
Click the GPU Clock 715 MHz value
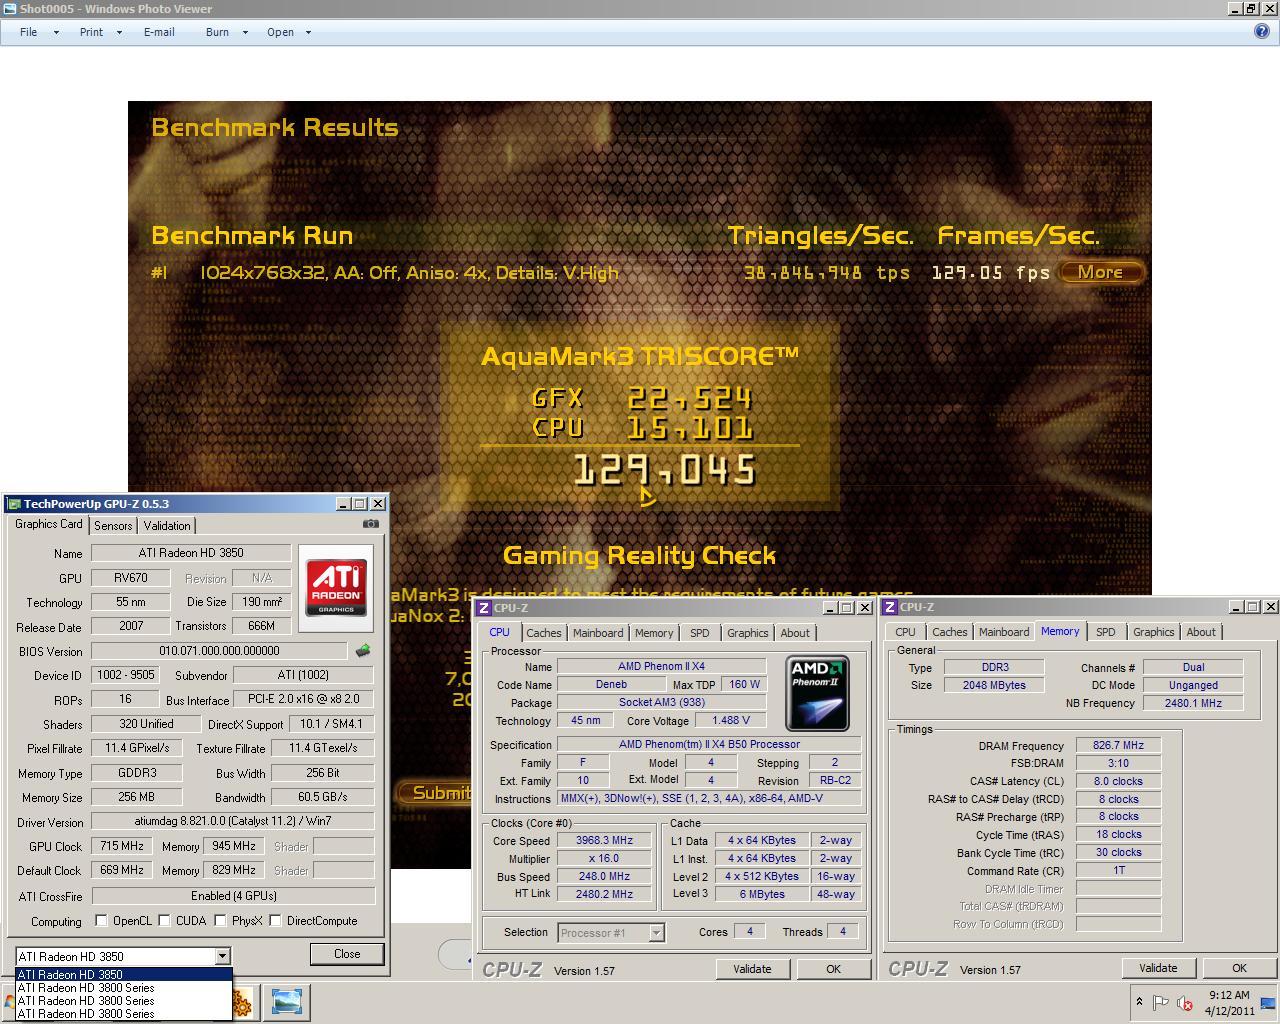coord(122,846)
